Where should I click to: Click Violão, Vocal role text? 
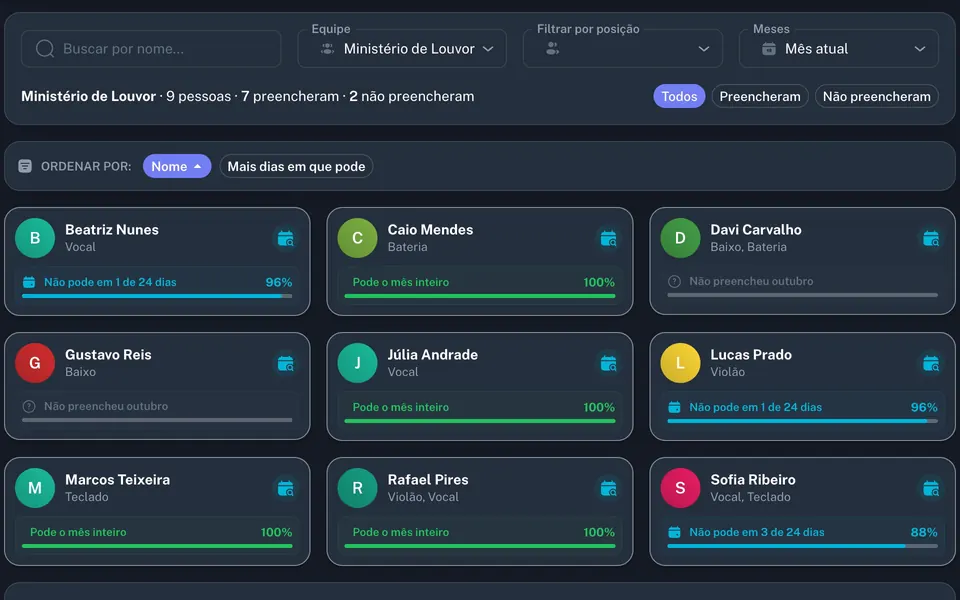coord(423,497)
